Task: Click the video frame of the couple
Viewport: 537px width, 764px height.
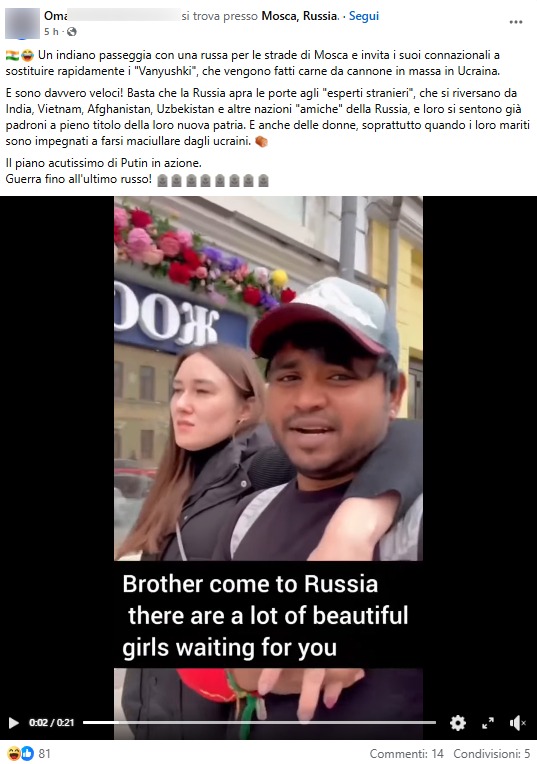Action: click(x=268, y=378)
